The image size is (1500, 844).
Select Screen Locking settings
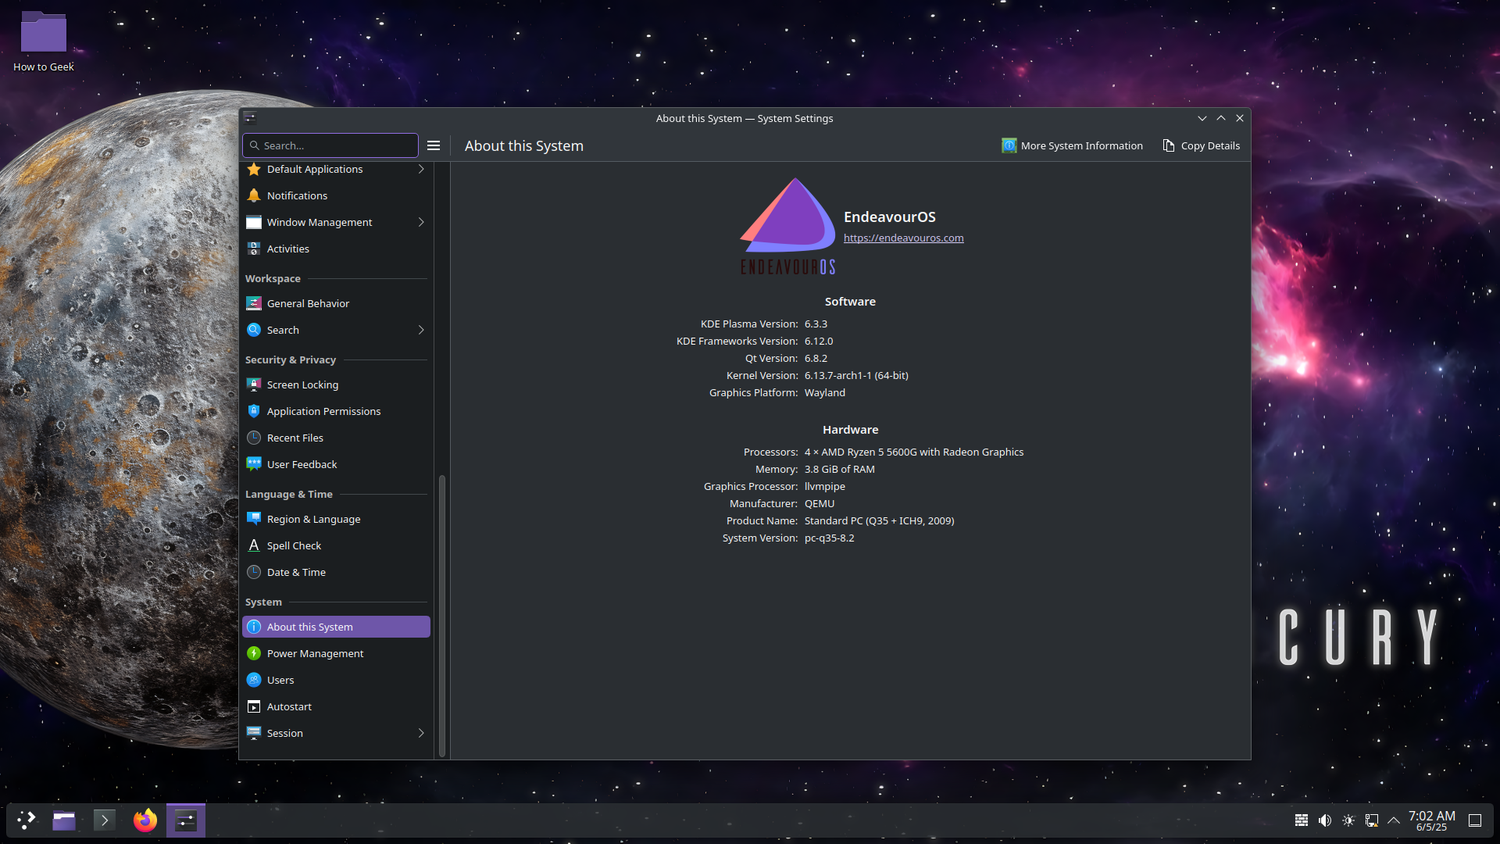(x=336, y=385)
